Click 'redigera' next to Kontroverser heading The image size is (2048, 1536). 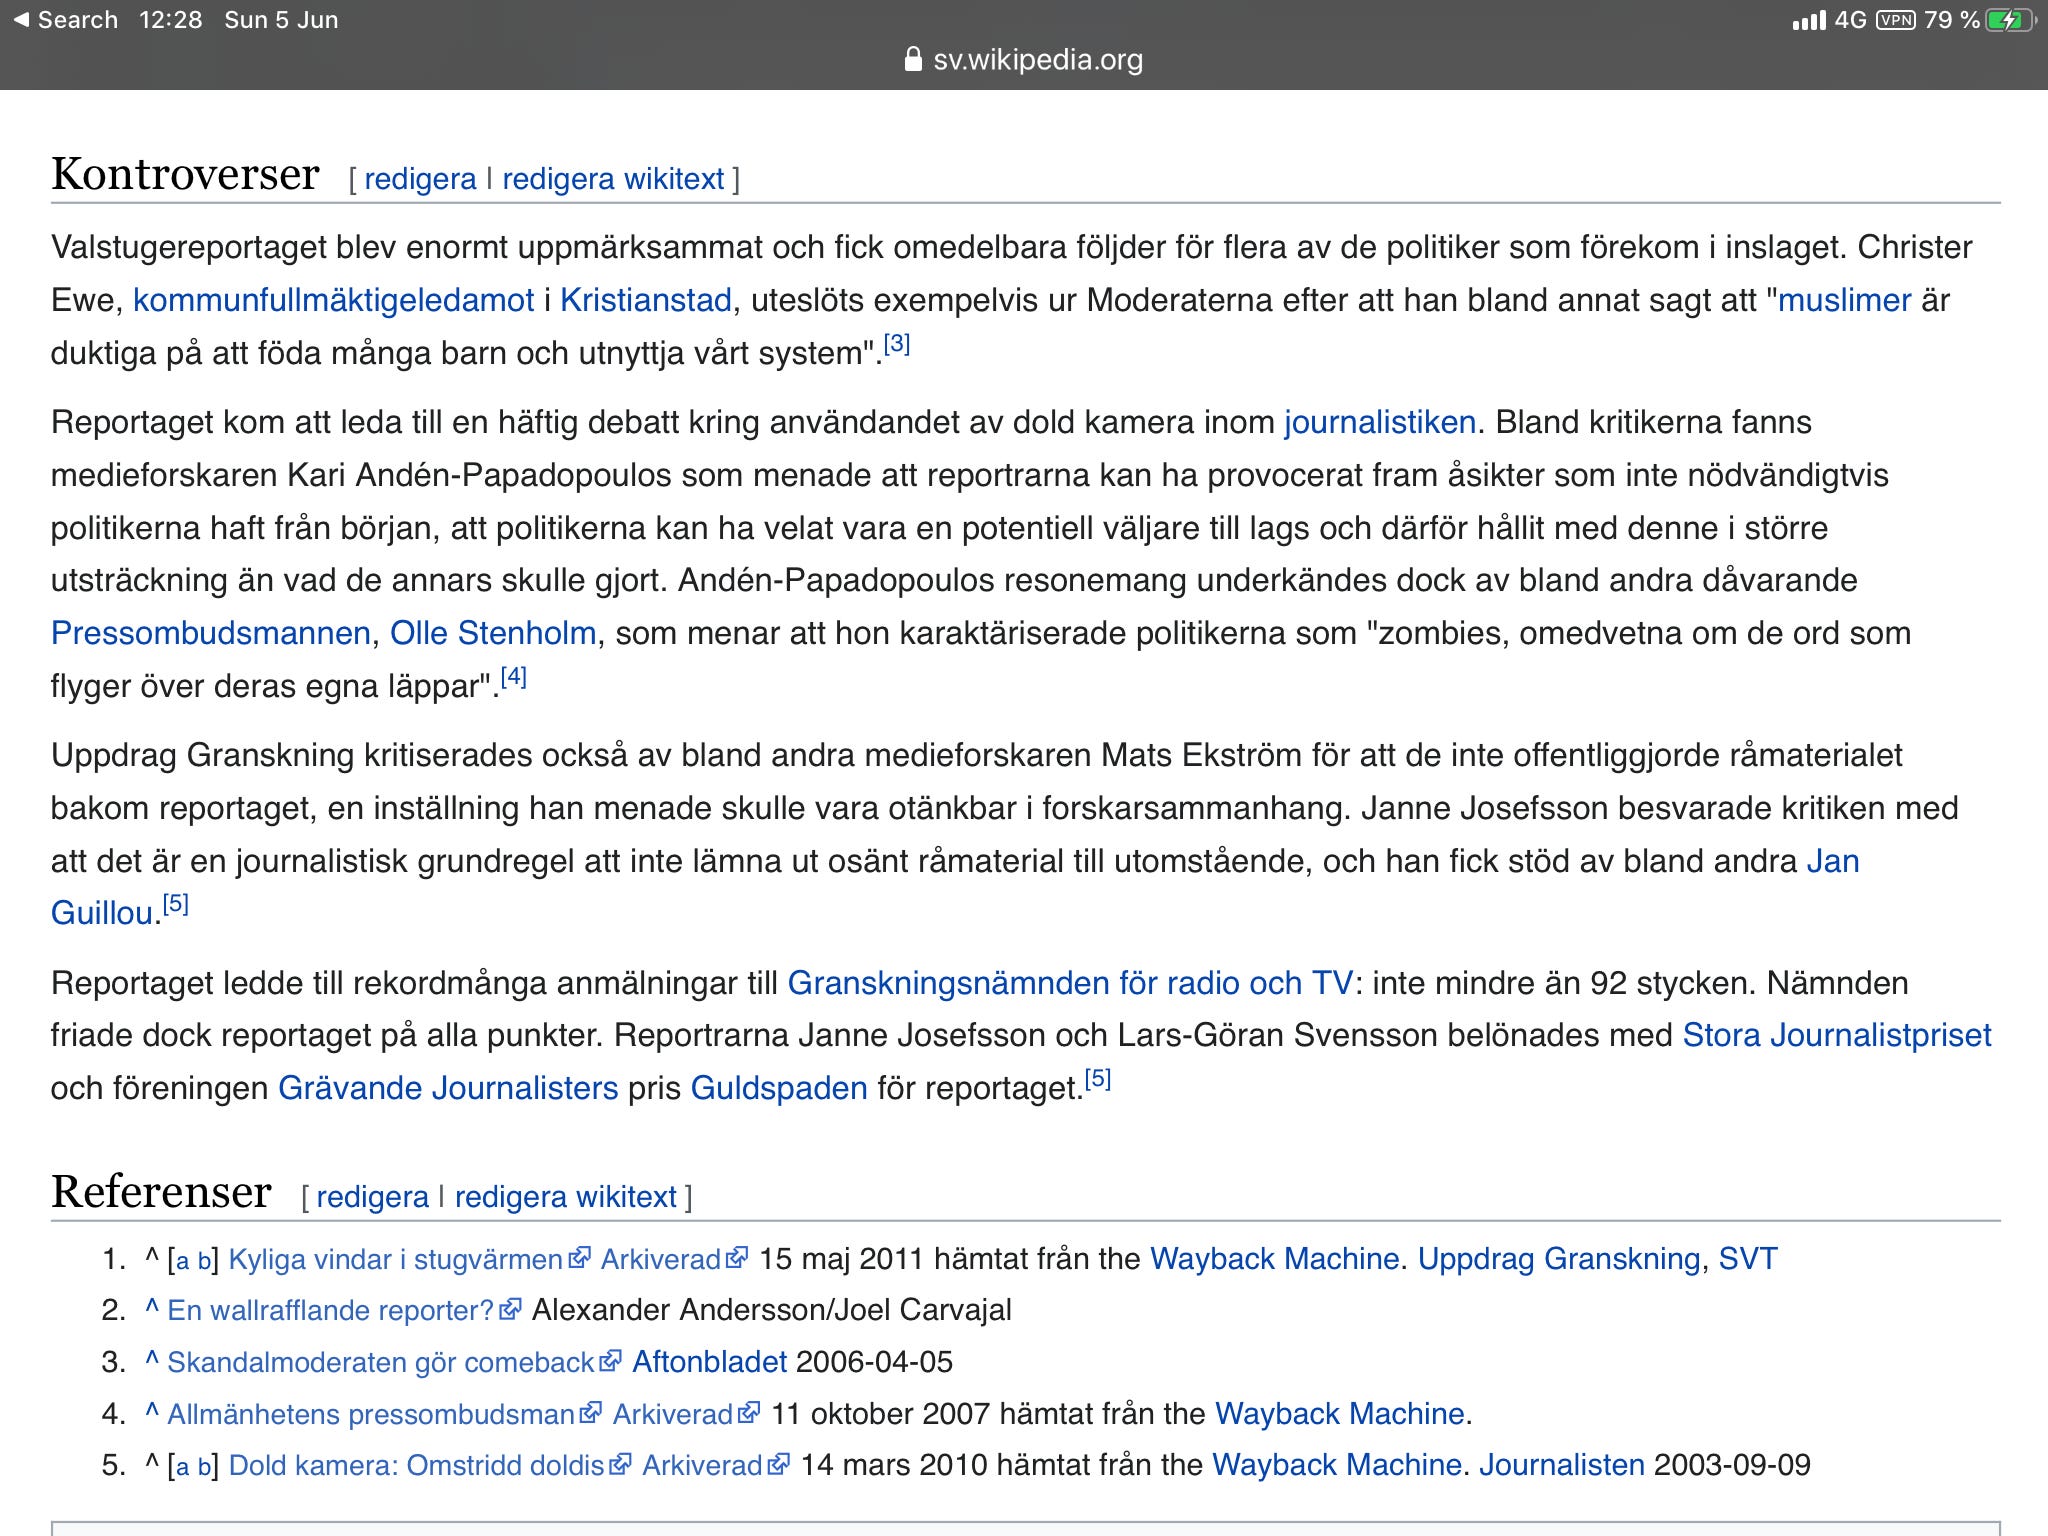[420, 179]
